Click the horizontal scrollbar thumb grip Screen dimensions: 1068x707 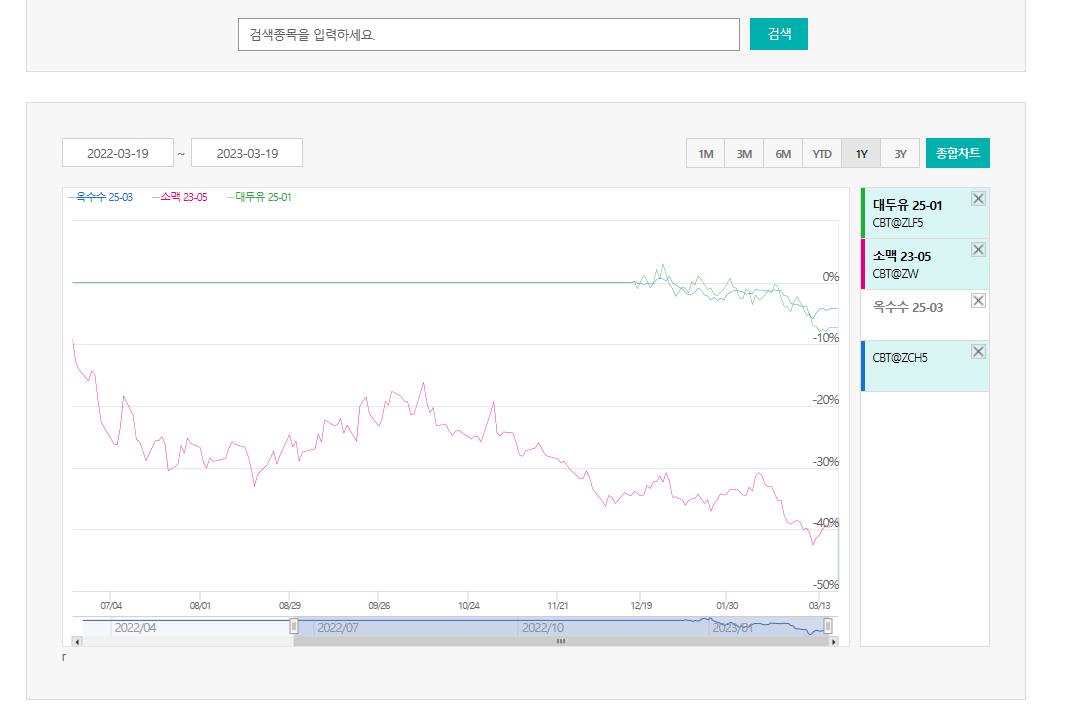(561, 642)
